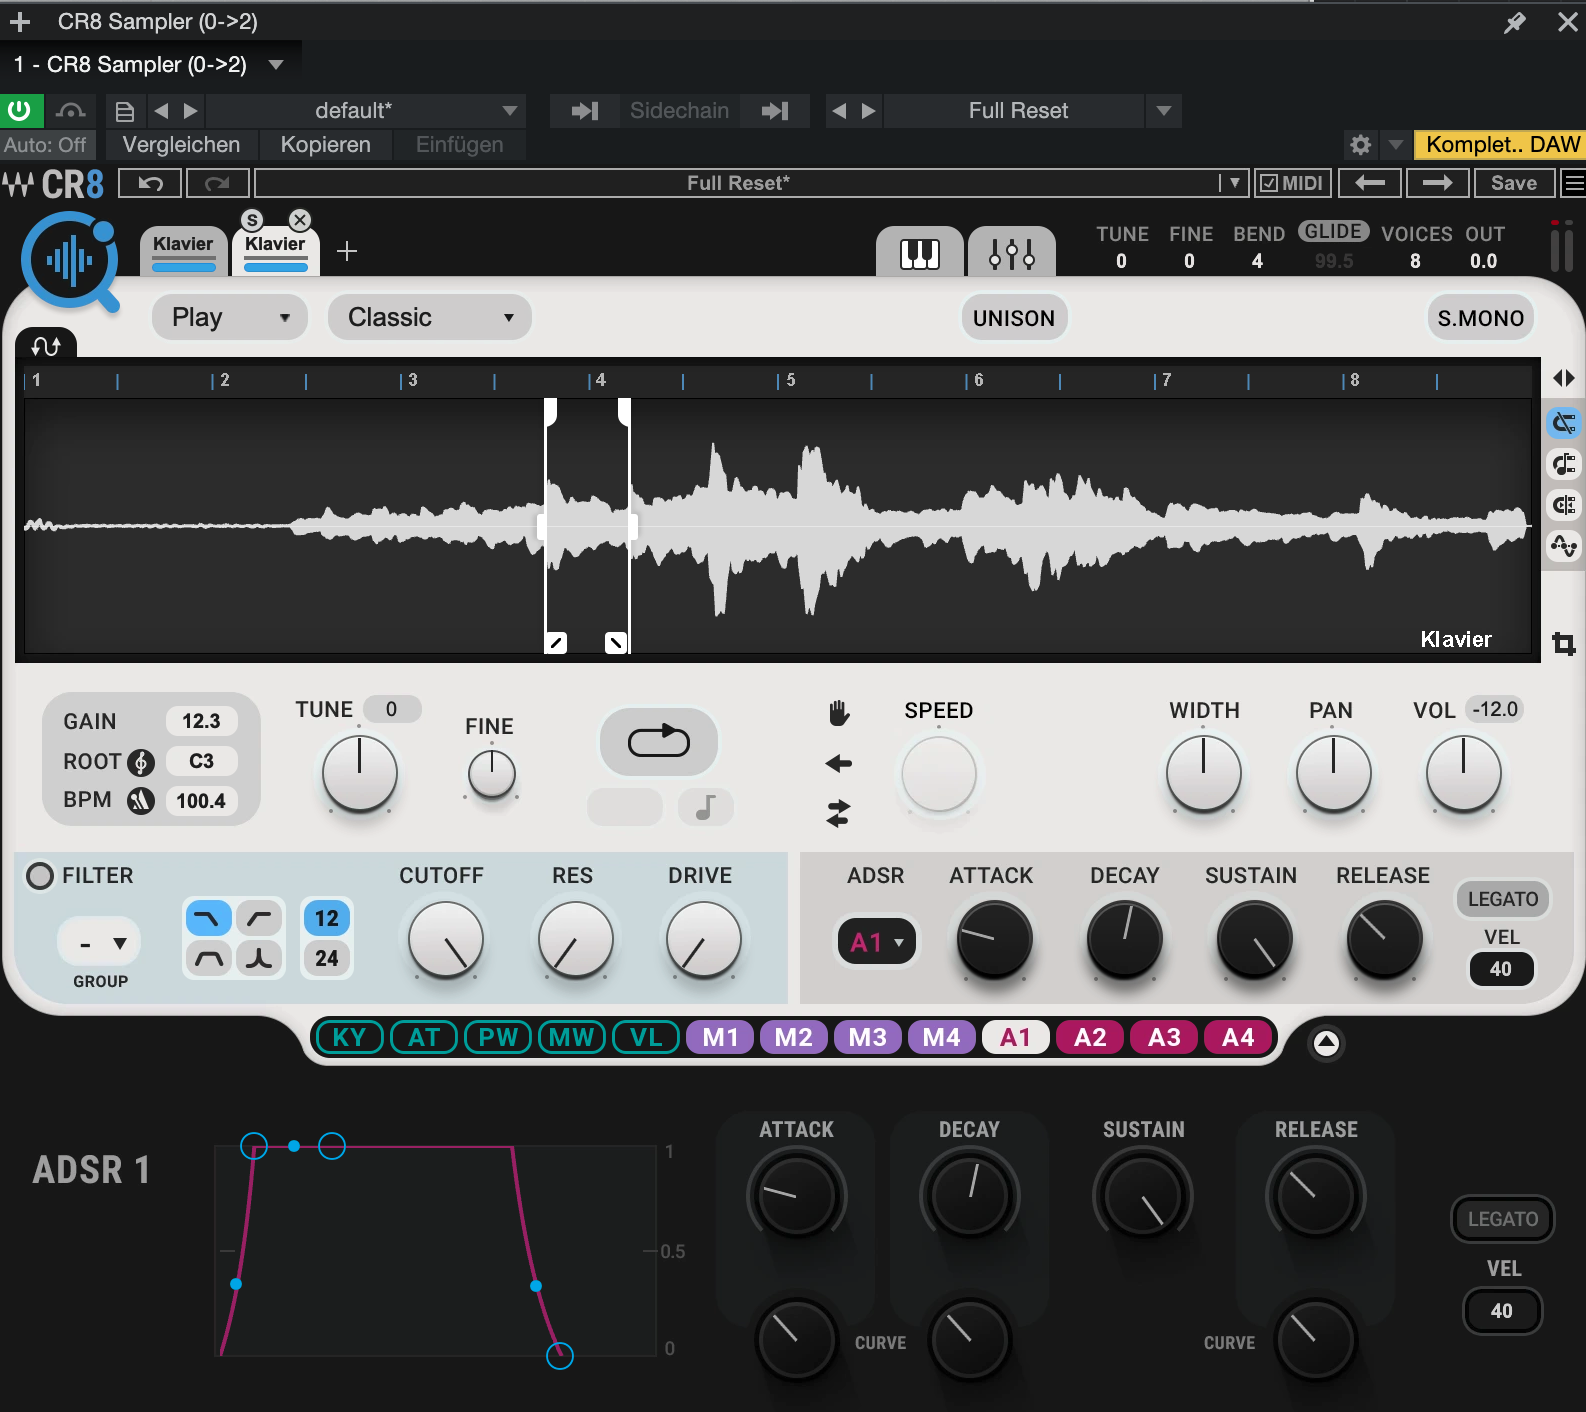Click the BPM value field 100.4

pos(201,801)
